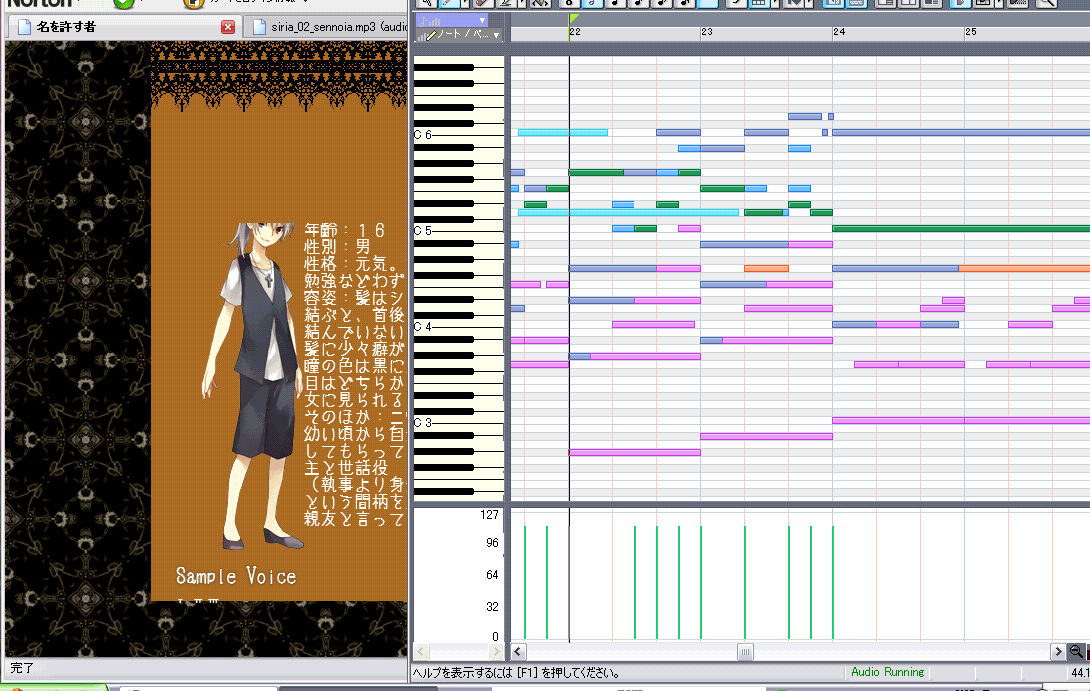Jump to measure 25 on the ruler
Screen dimensions: 1090x691
click(x=970, y=32)
